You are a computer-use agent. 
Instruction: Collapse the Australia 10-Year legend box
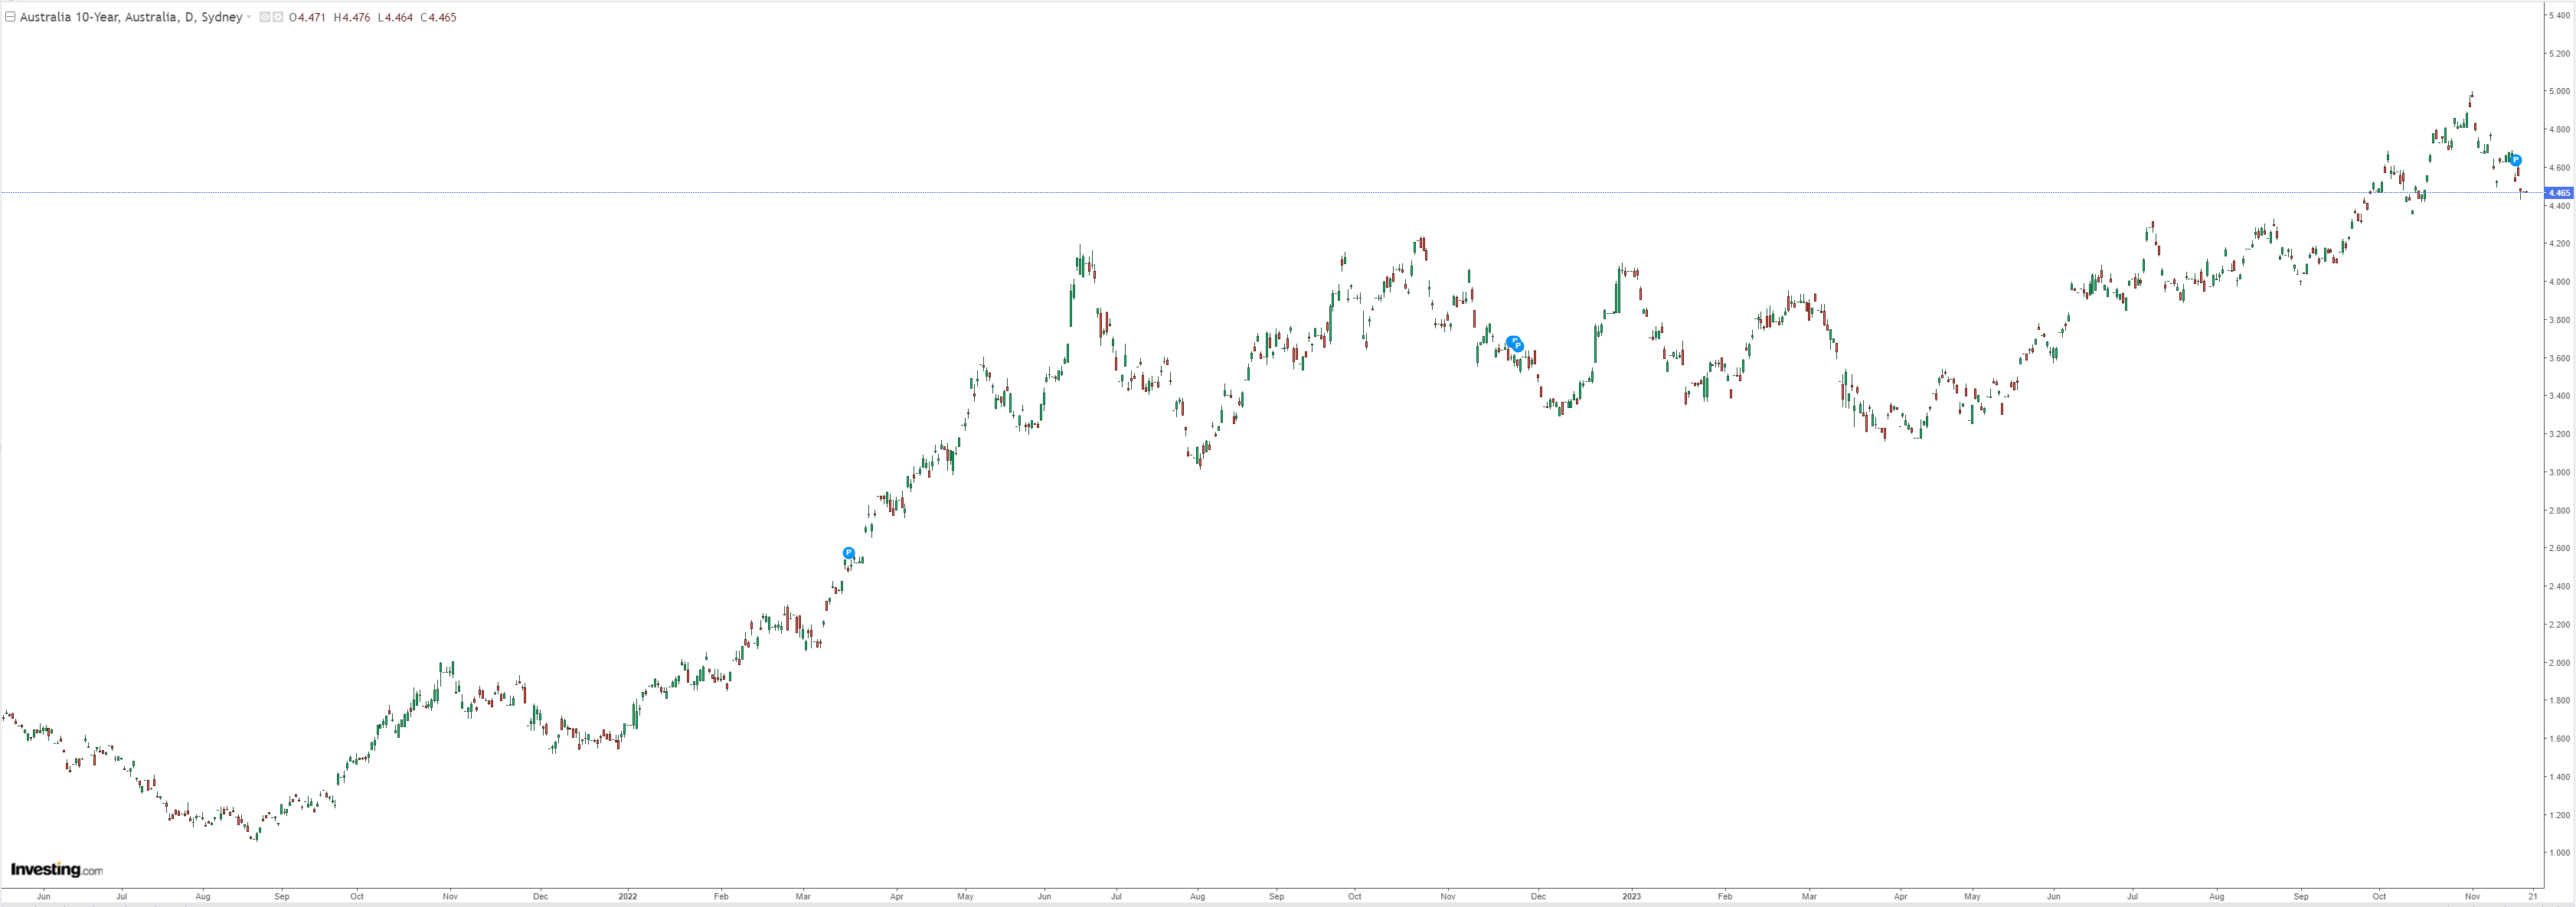[10, 17]
